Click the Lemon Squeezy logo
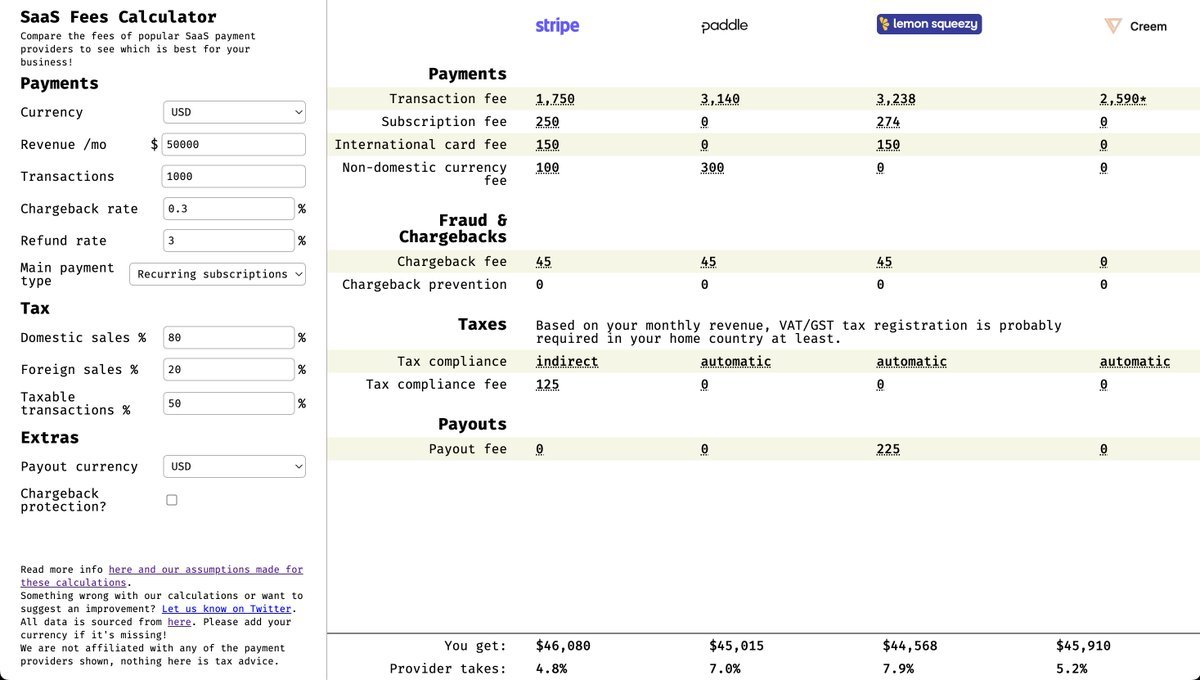This screenshot has height=680, width=1200. click(929, 24)
